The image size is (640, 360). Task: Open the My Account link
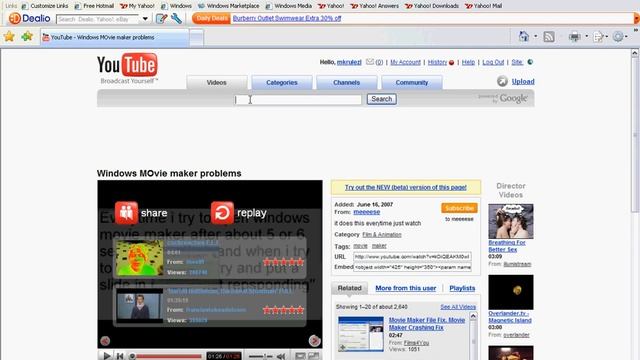click(x=405, y=62)
